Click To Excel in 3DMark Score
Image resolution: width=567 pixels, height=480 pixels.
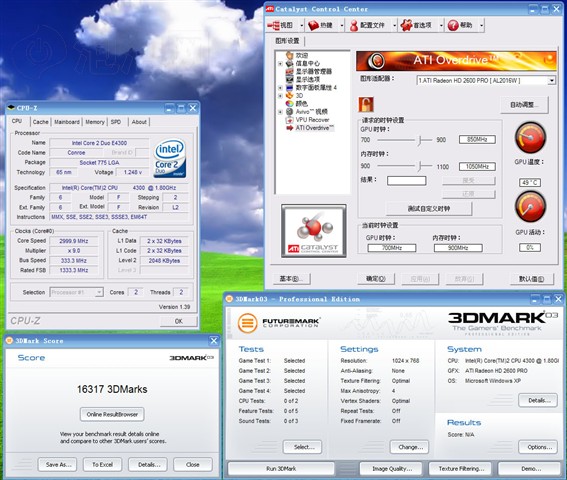pyautogui.click(x=102, y=464)
